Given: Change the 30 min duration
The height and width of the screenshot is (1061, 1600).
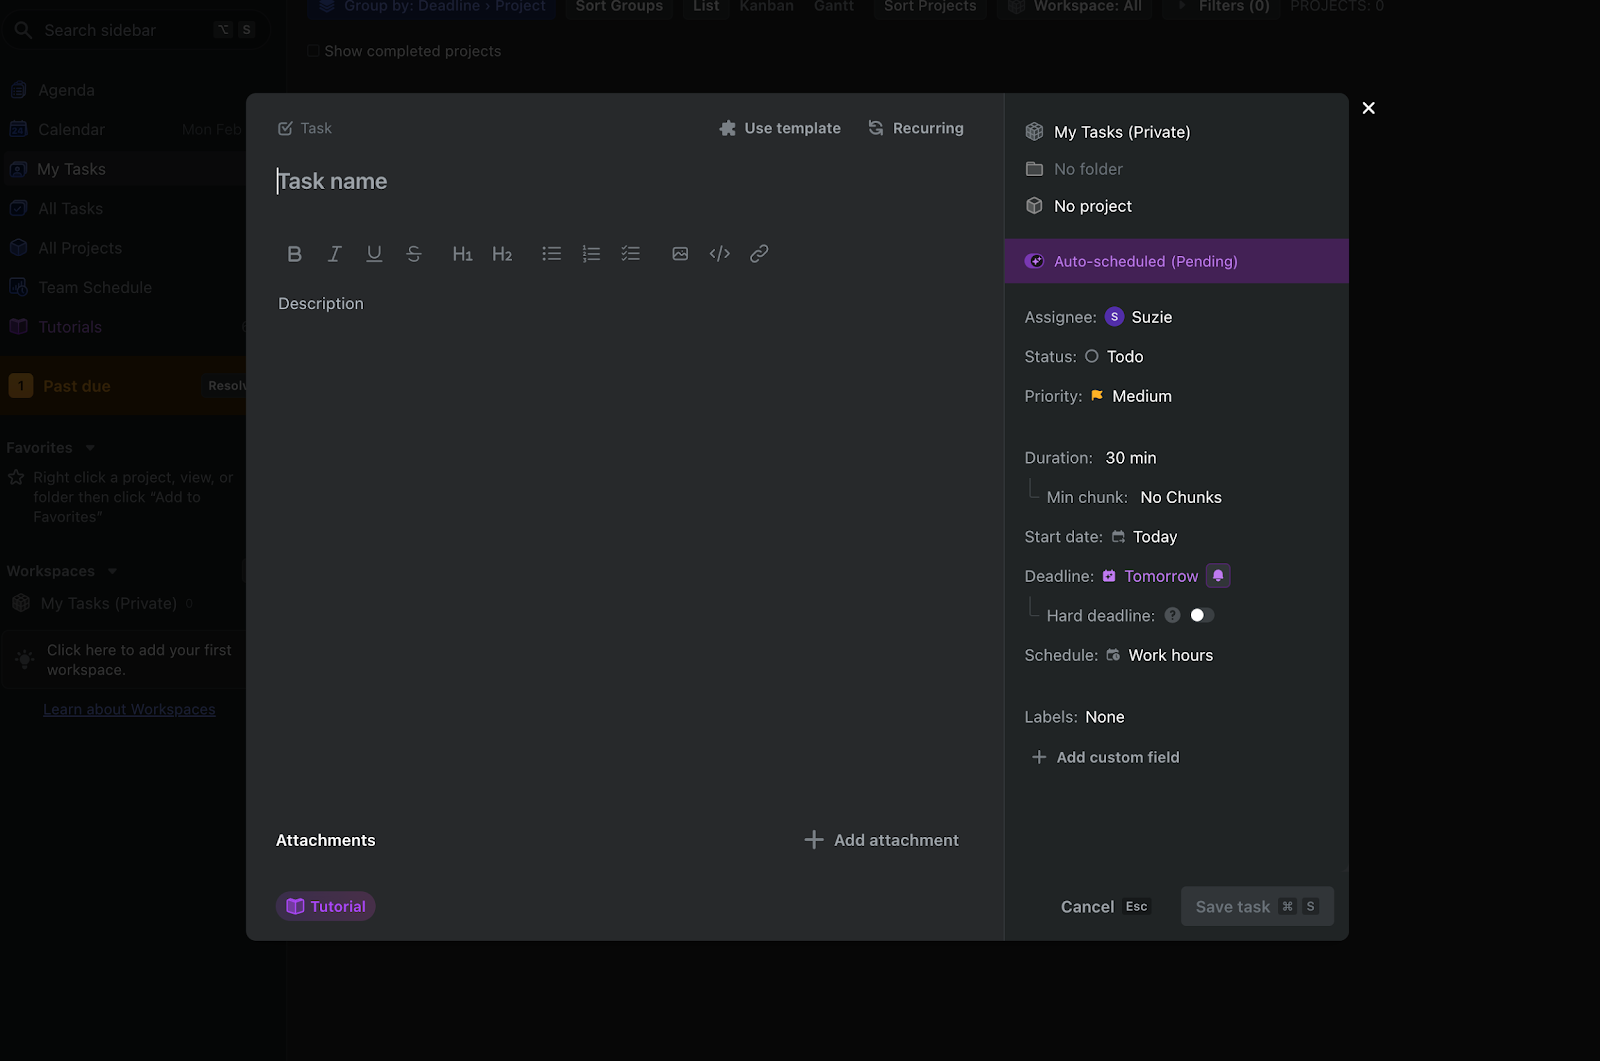Looking at the screenshot, I should (1131, 458).
